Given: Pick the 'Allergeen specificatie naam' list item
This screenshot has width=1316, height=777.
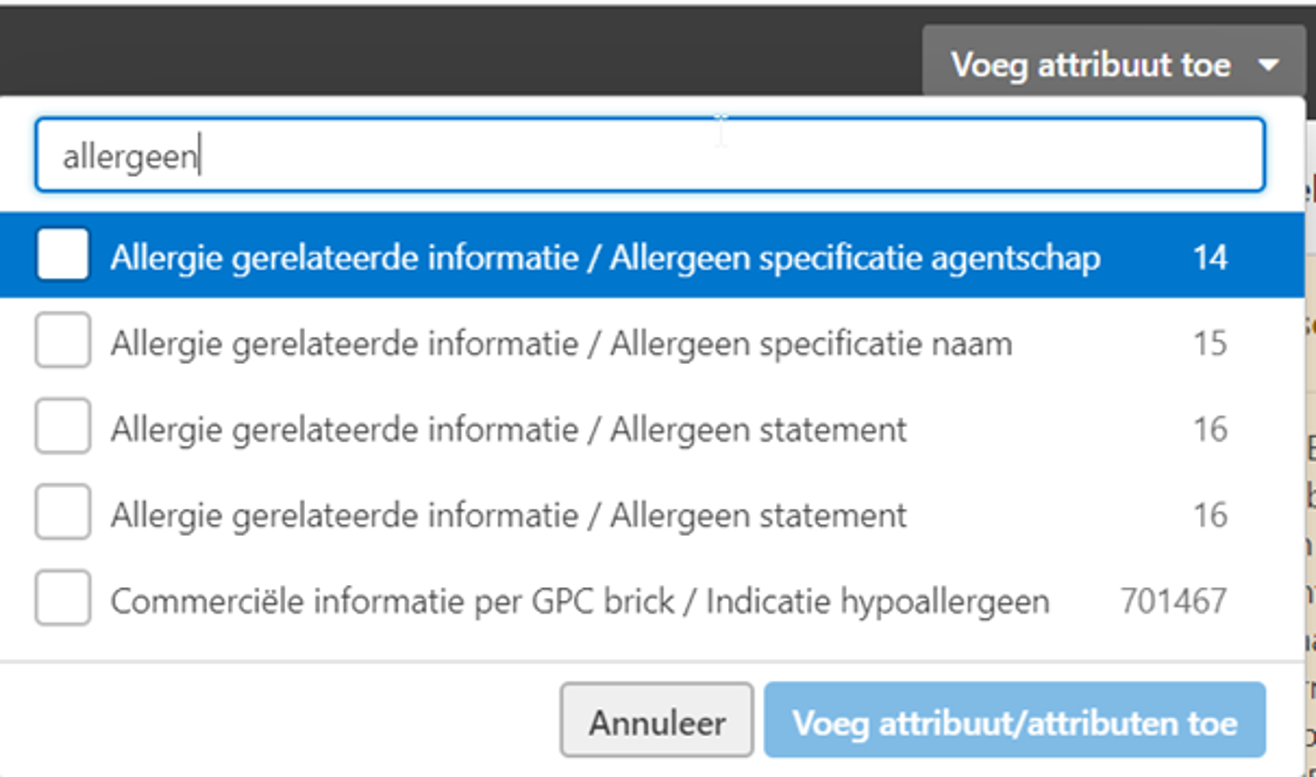Looking at the screenshot, I should [x=561, y=344].
